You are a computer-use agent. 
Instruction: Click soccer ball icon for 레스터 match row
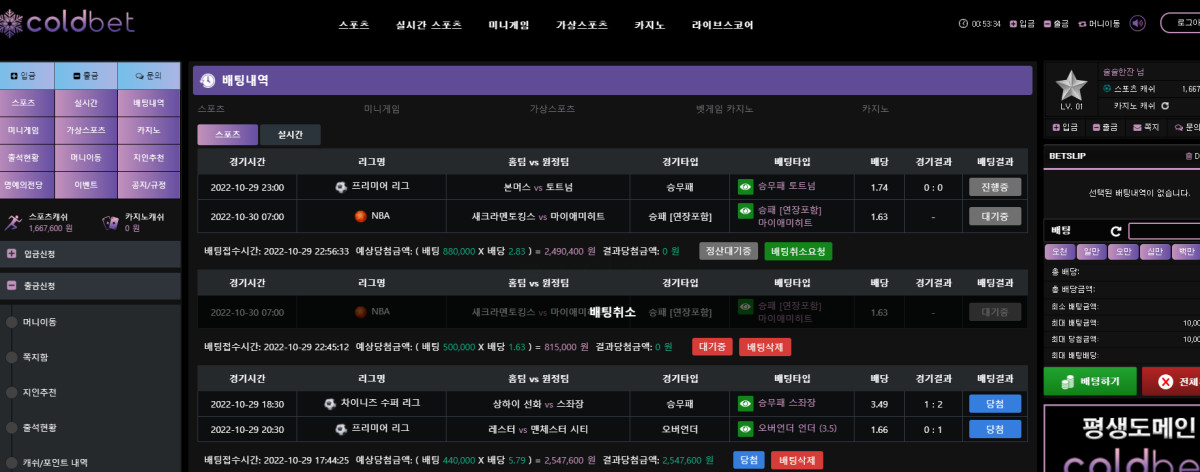tap(341, 428)
